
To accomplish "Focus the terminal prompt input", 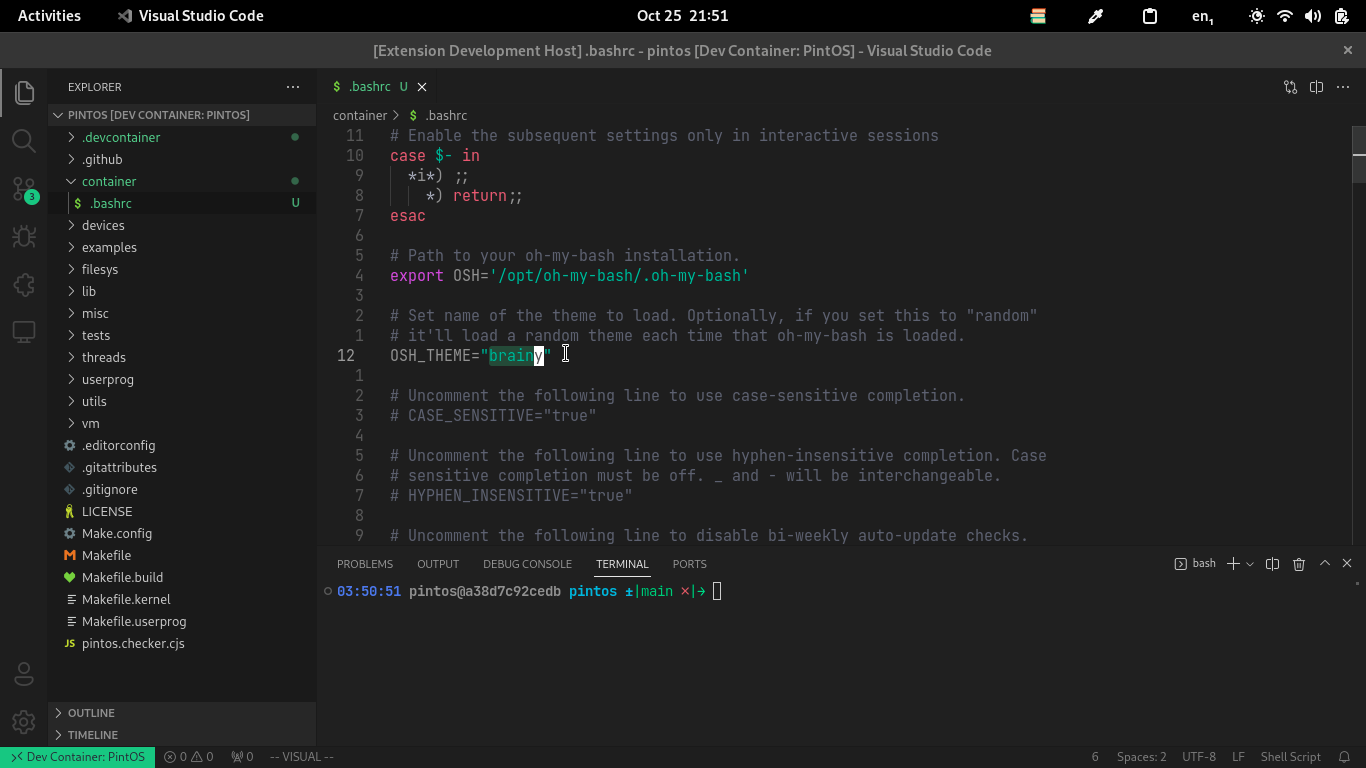I will click(717, 591).
